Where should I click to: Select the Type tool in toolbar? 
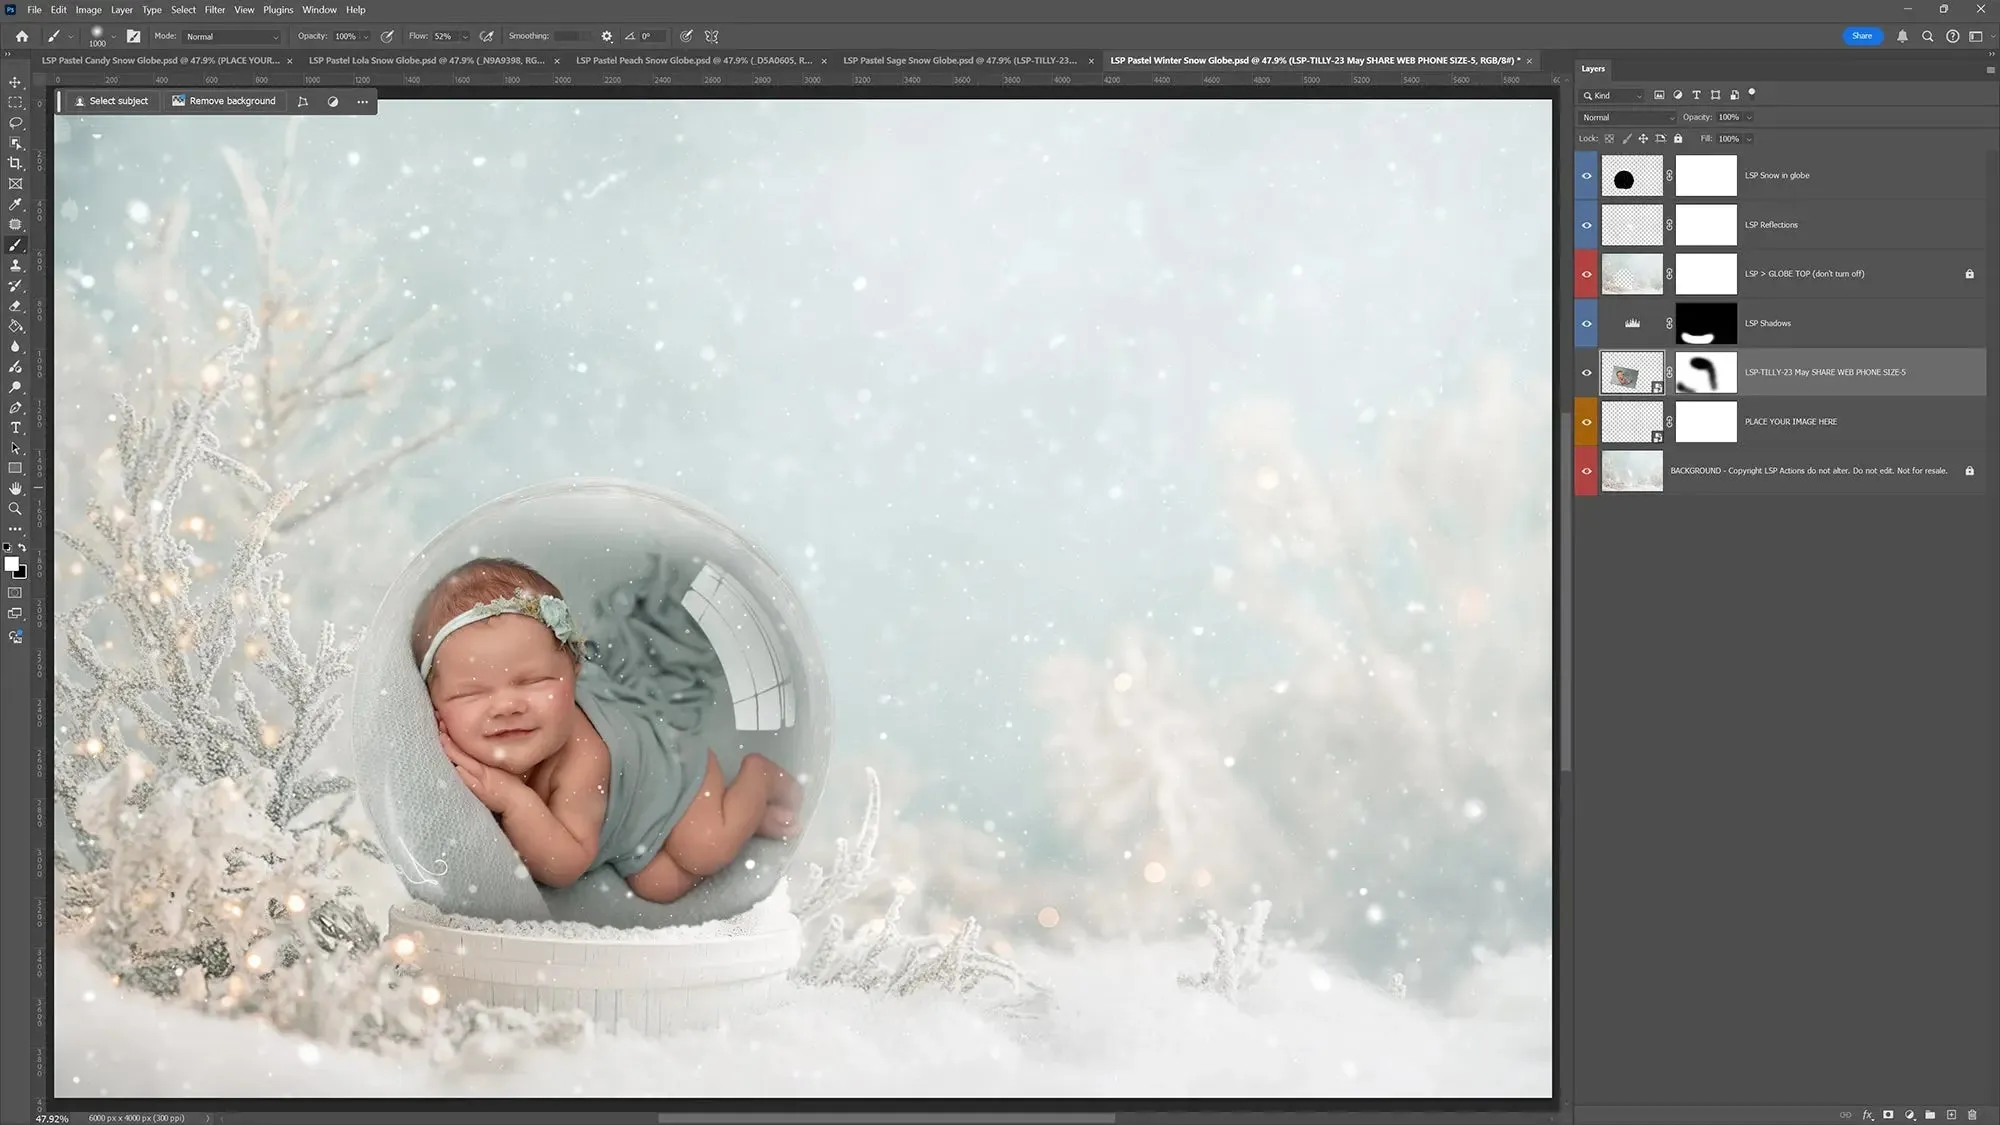click(15, 428)
